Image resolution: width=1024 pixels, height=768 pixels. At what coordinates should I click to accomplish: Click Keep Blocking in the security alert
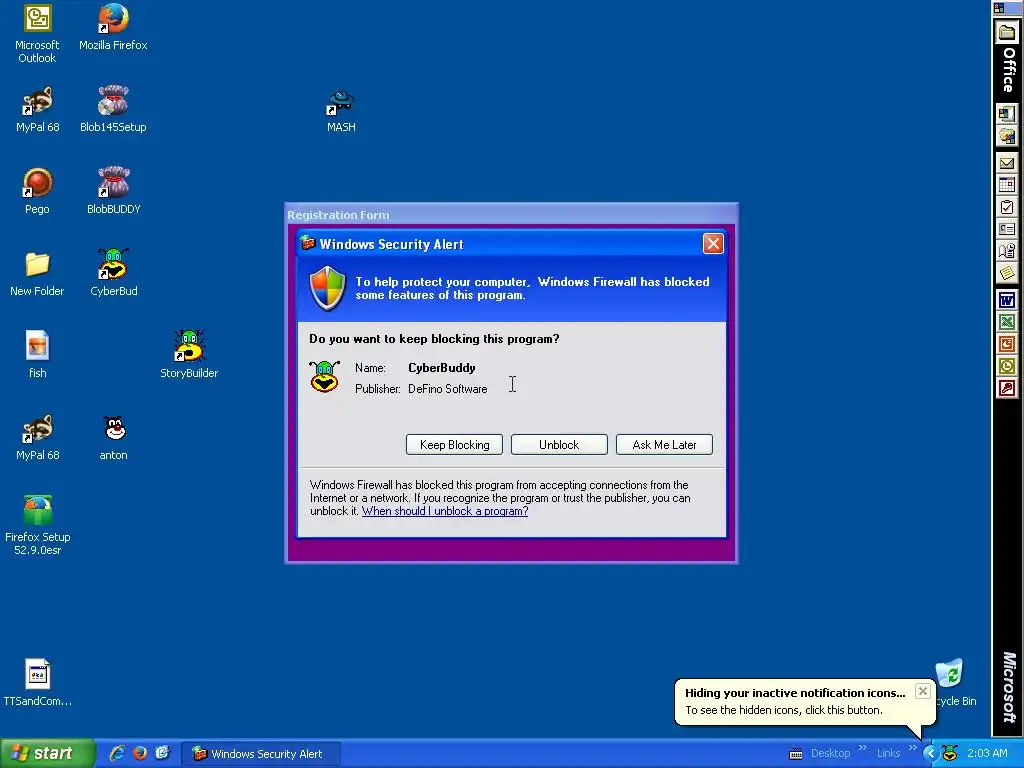click(454, 445)
